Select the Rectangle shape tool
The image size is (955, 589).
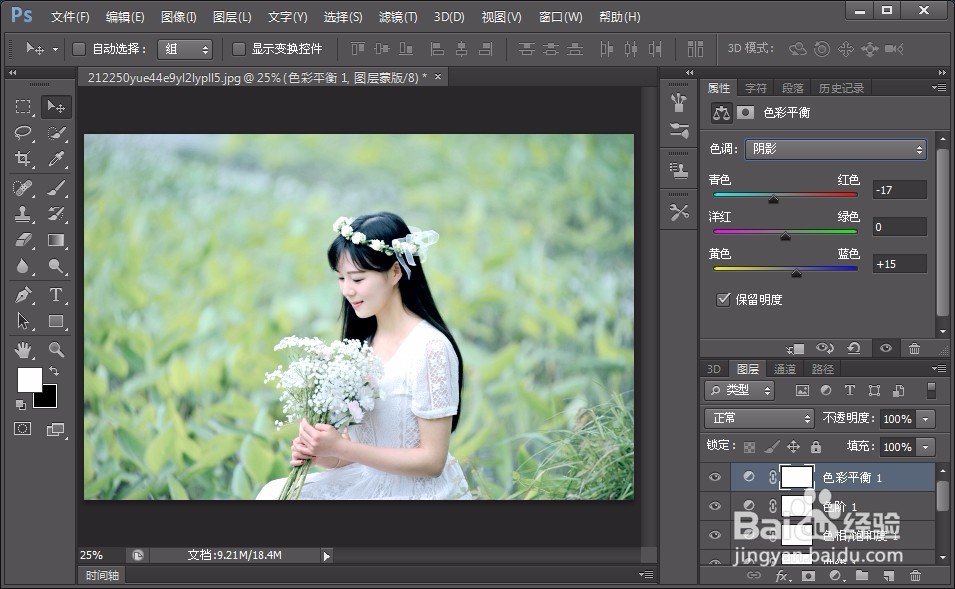pos(56,321)
